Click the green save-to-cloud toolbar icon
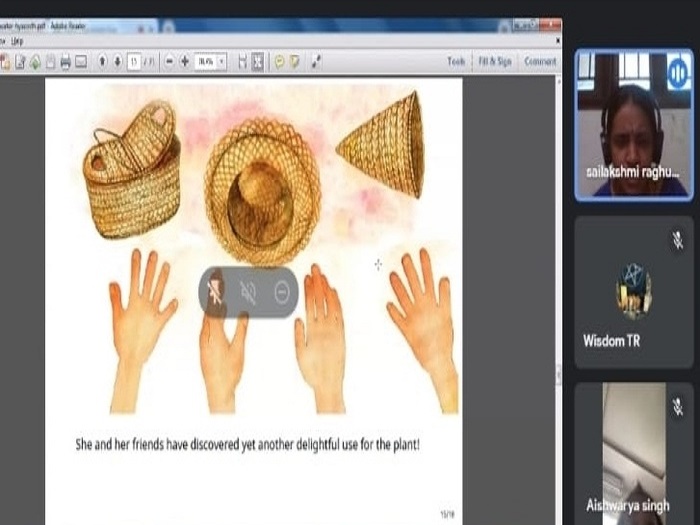The image size is (700, 525). click(35, 62)
